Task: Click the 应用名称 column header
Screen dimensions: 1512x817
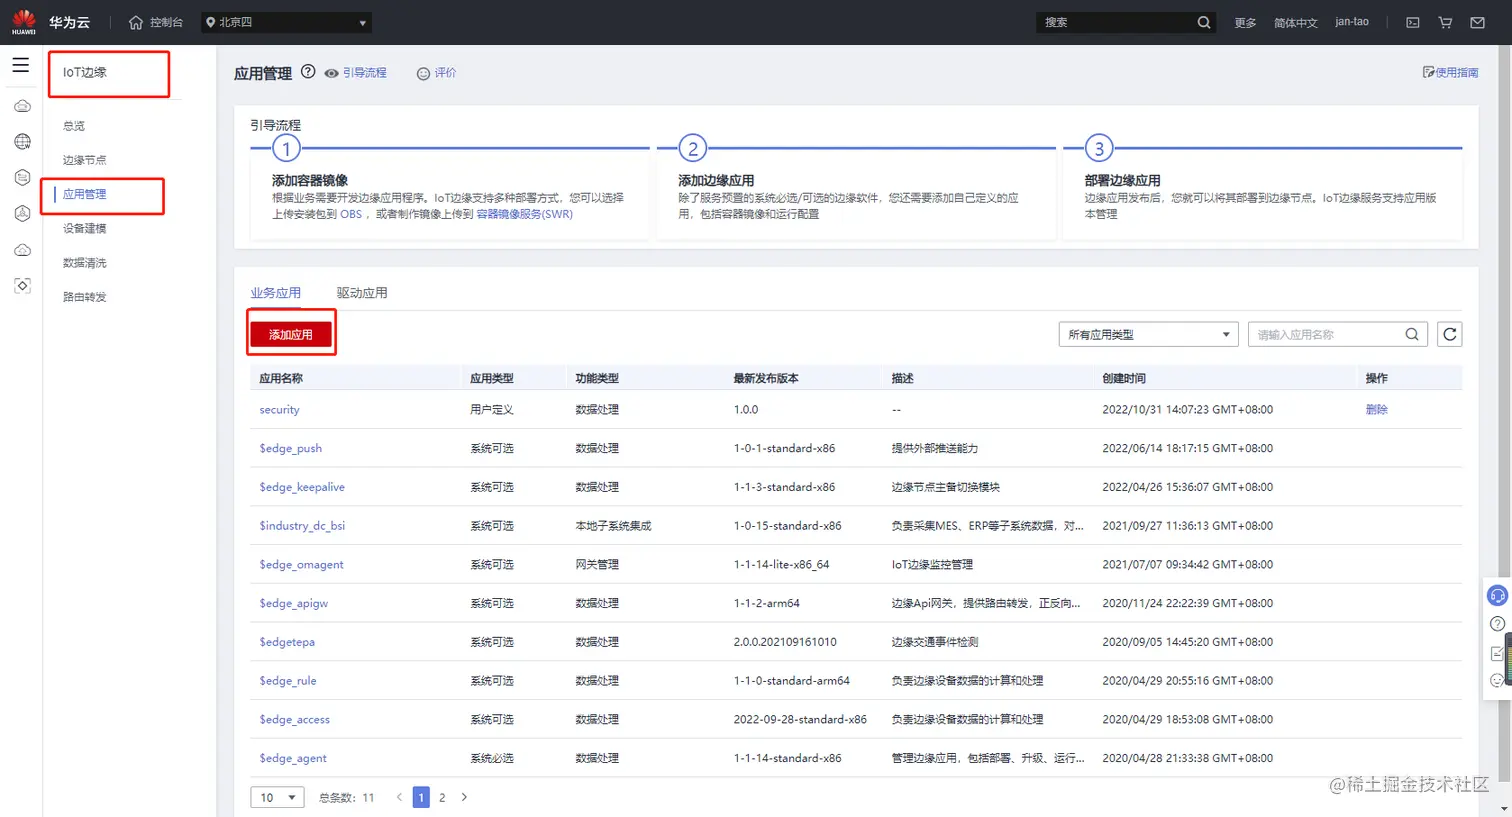Action: pyautogui.click(x=281, y=378)
